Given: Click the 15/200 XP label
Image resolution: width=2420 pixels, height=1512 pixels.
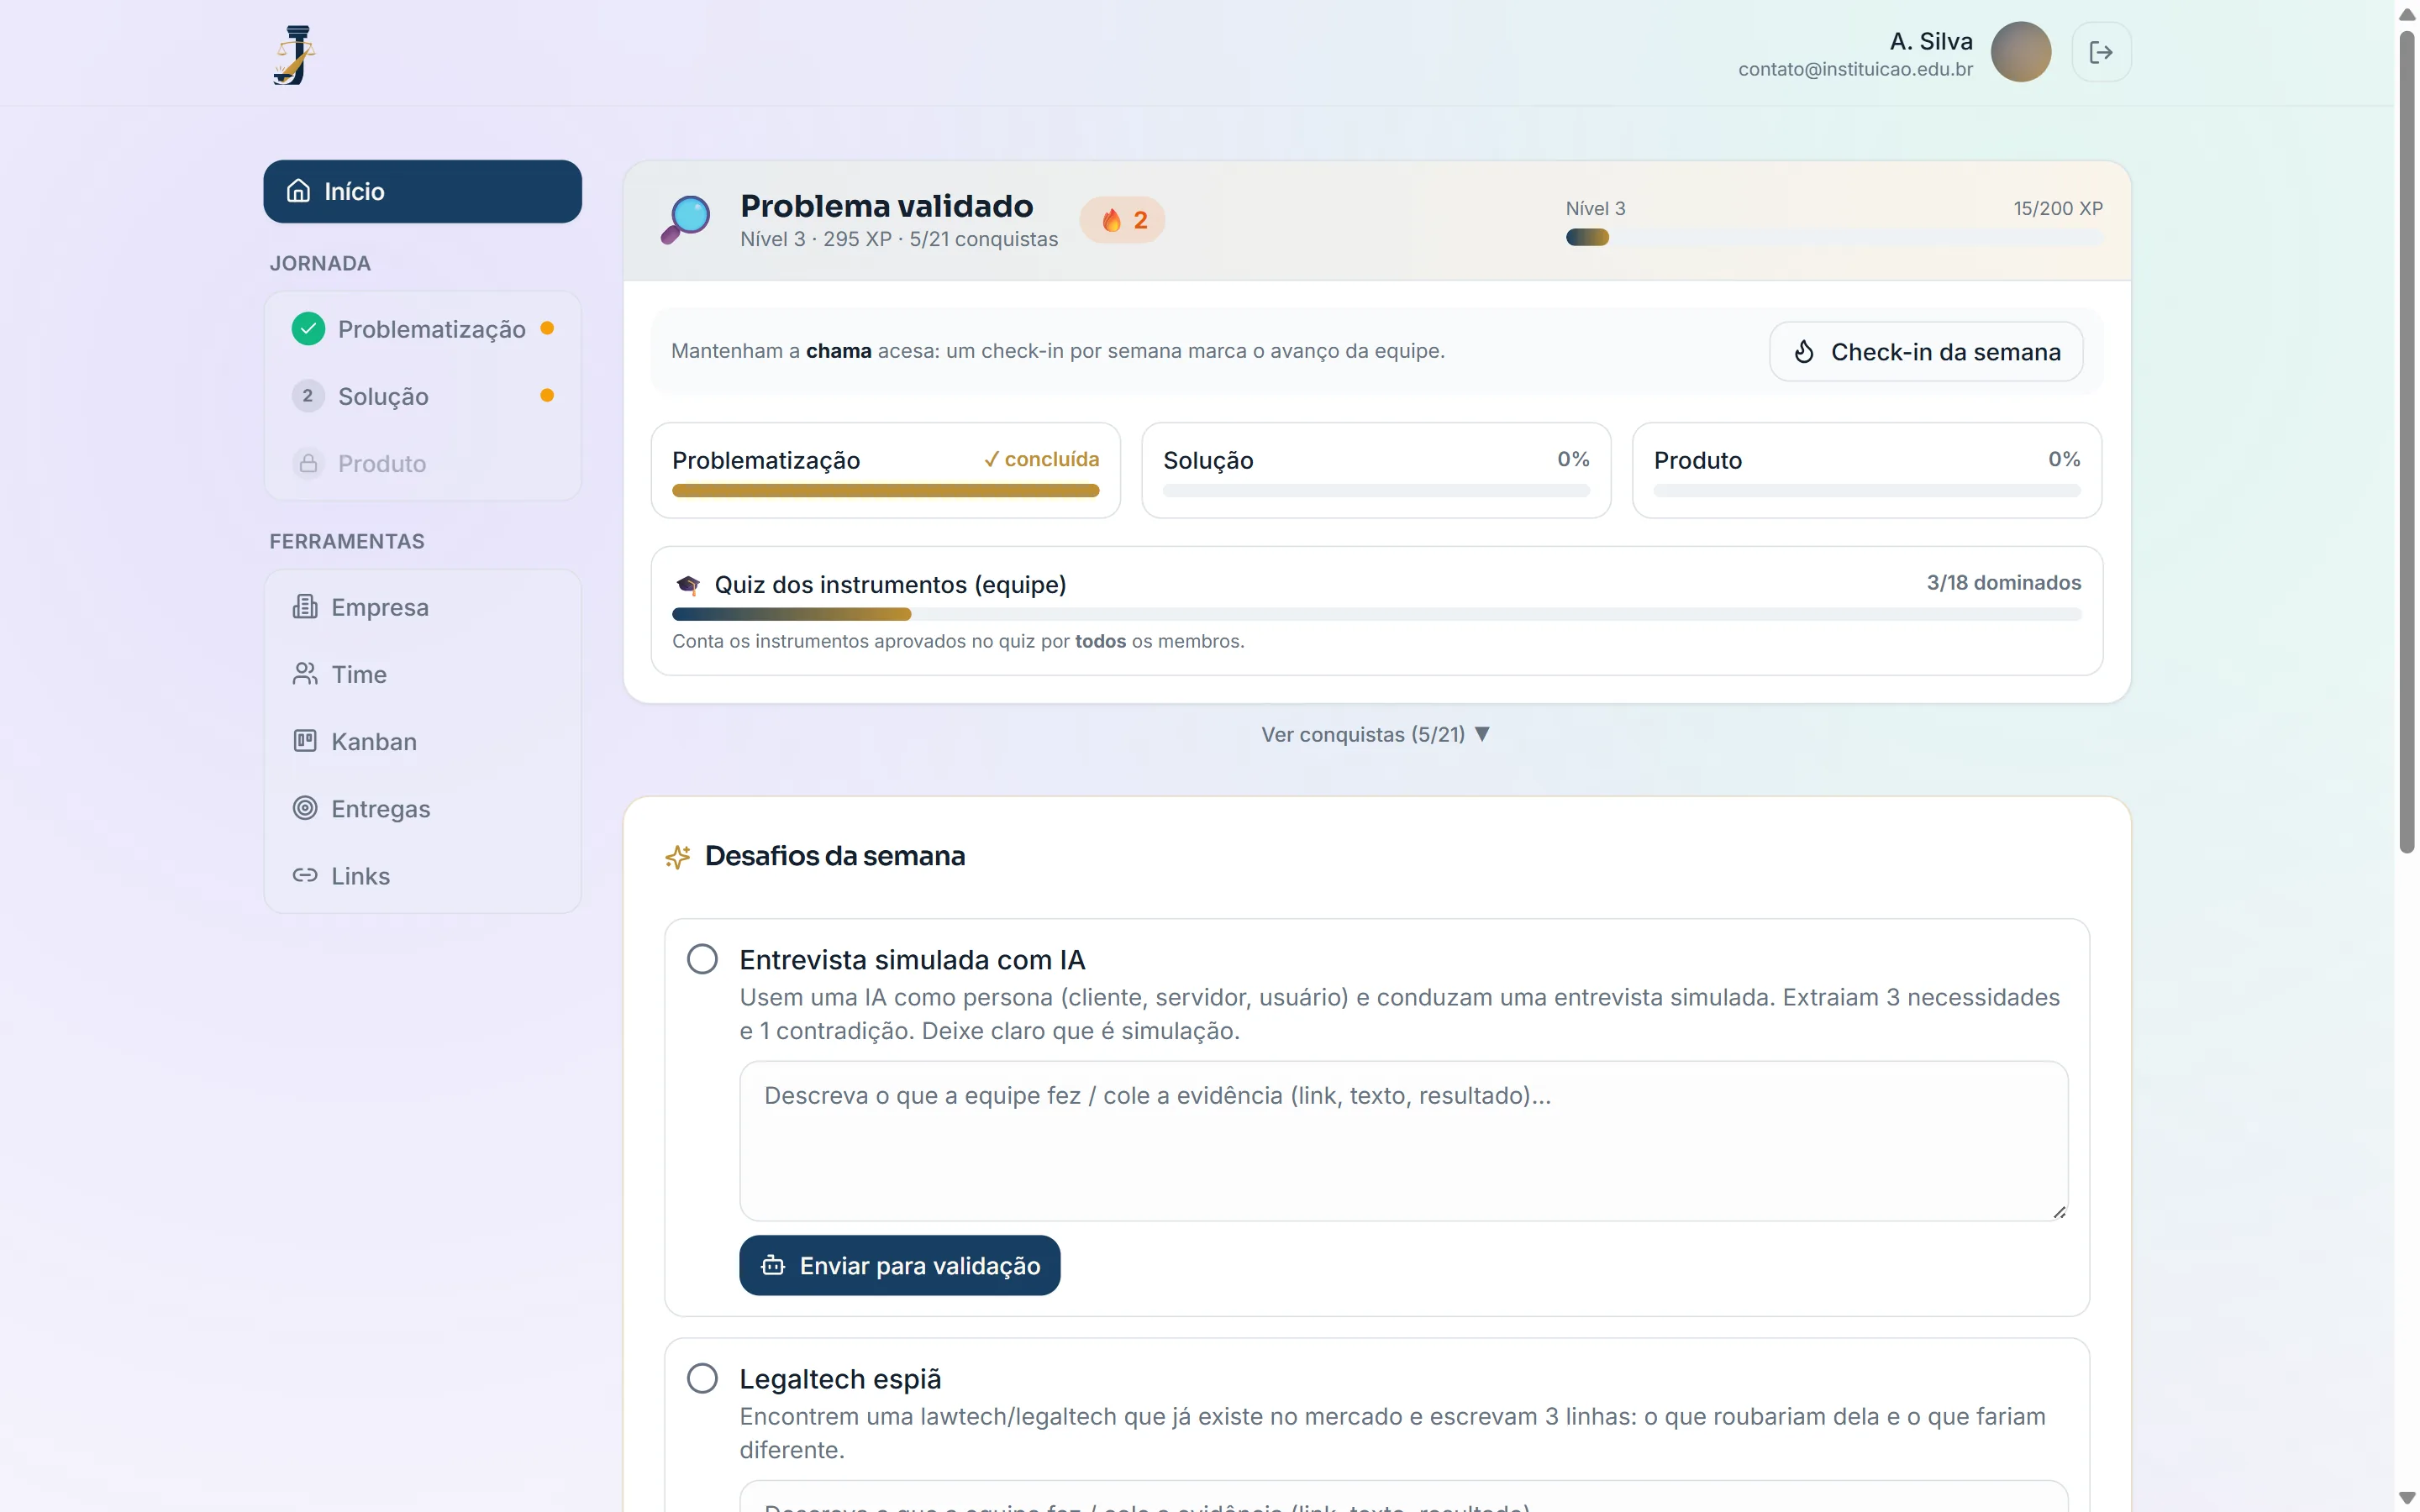Looking at the screenshot, I should pos(2058,208).
